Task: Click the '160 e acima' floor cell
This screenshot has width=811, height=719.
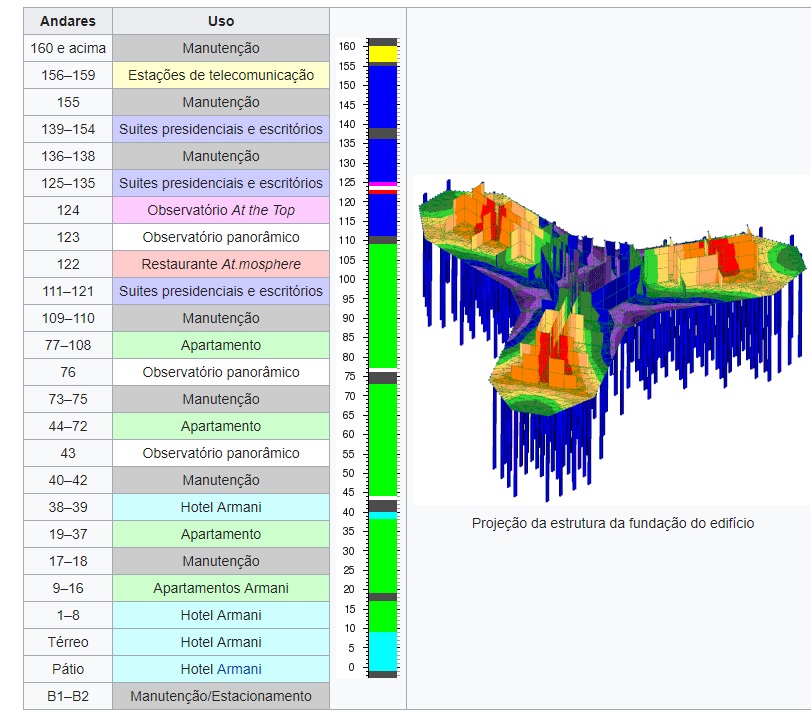Action: click(68, 48)
